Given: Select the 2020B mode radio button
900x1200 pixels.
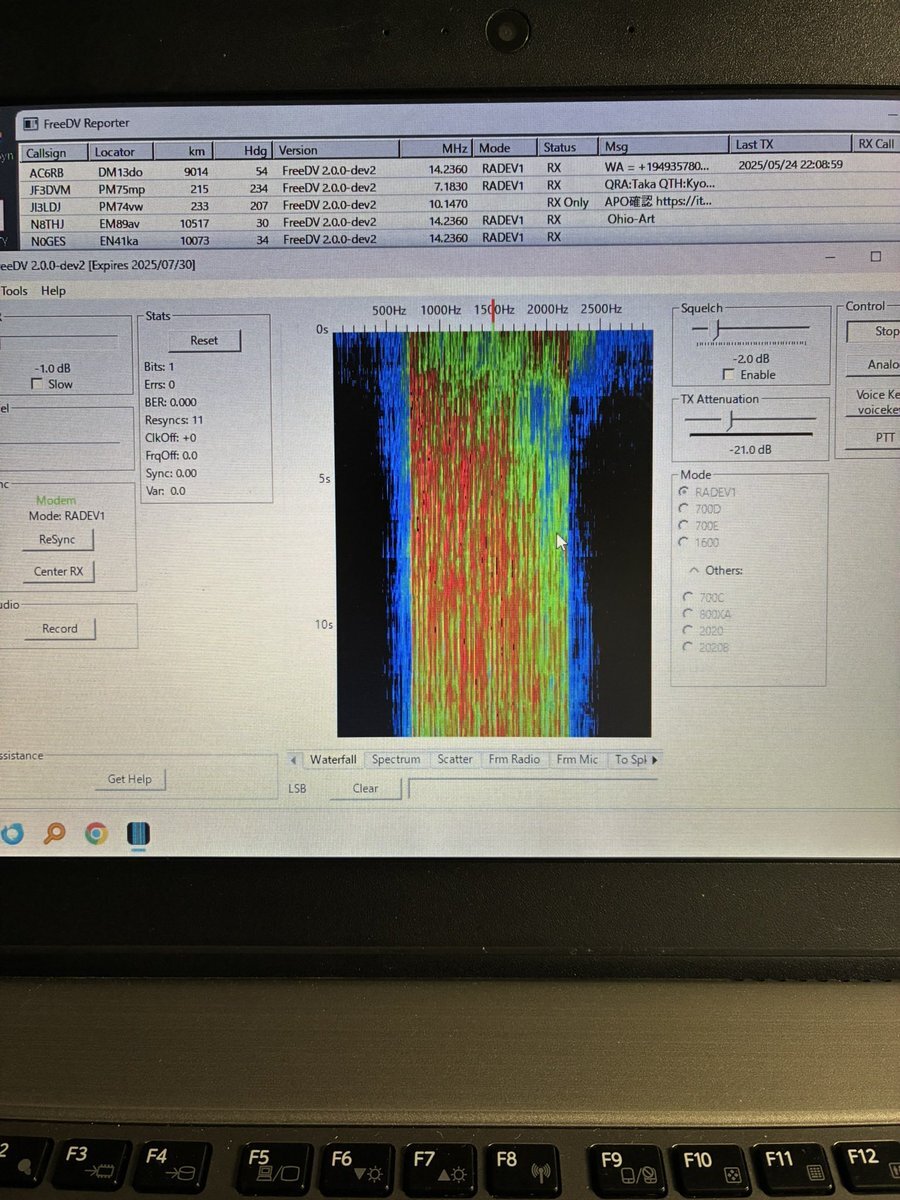Looking at the screenshot, I should (x=688, y=647).
